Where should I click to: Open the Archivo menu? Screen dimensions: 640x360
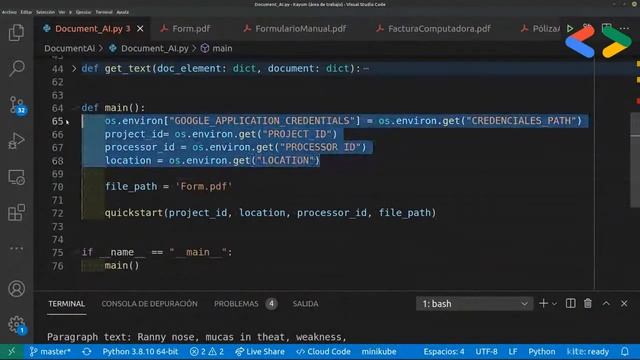pos(9,12)
